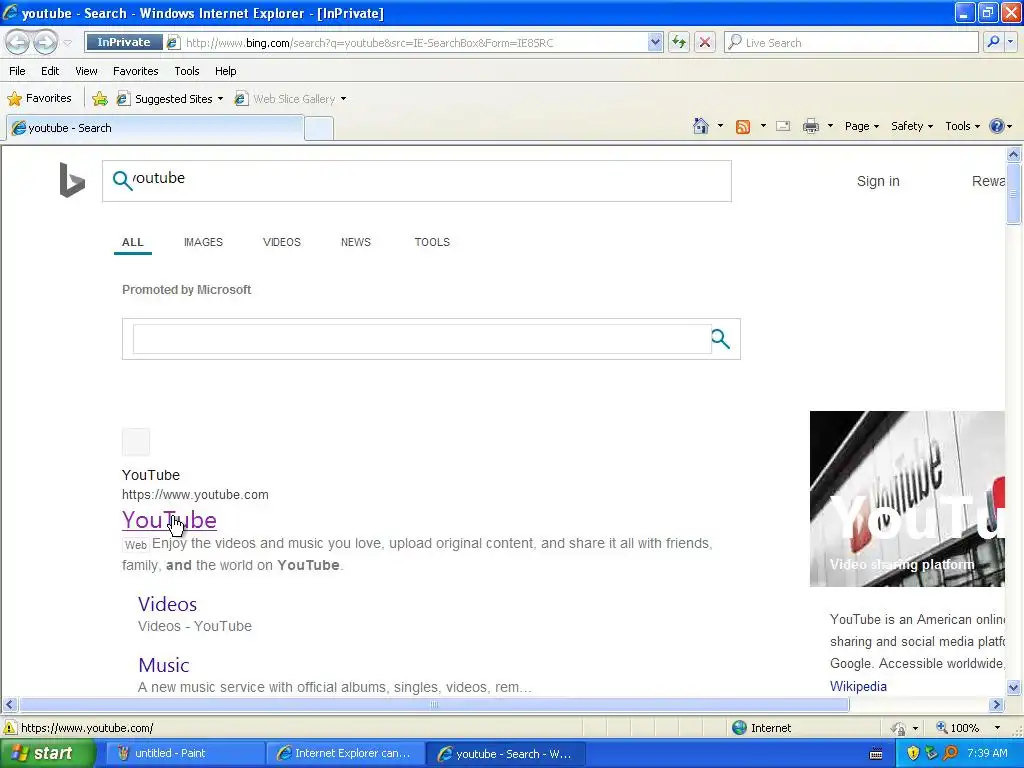Open the Favorites menu in the menu bar
The image size is (1024, 768).
point(135,71)
